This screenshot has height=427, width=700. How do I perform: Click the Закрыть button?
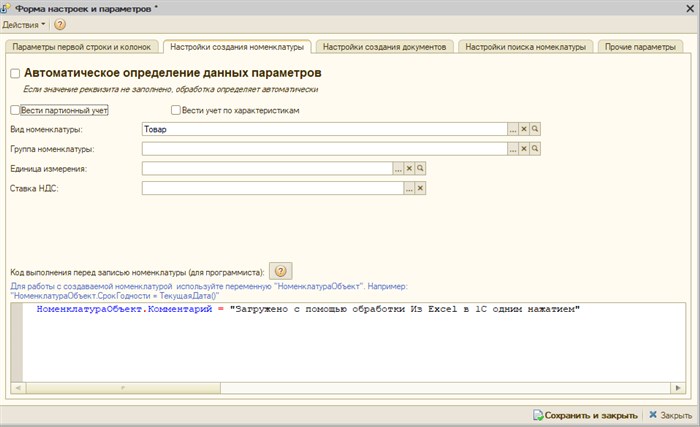pyautogui.click(x=671, y=415)
